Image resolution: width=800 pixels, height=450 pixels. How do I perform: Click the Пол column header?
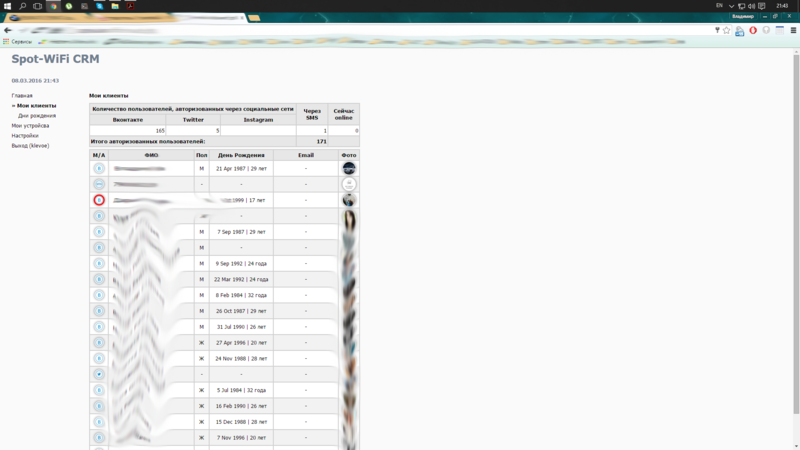click(202, 155)
